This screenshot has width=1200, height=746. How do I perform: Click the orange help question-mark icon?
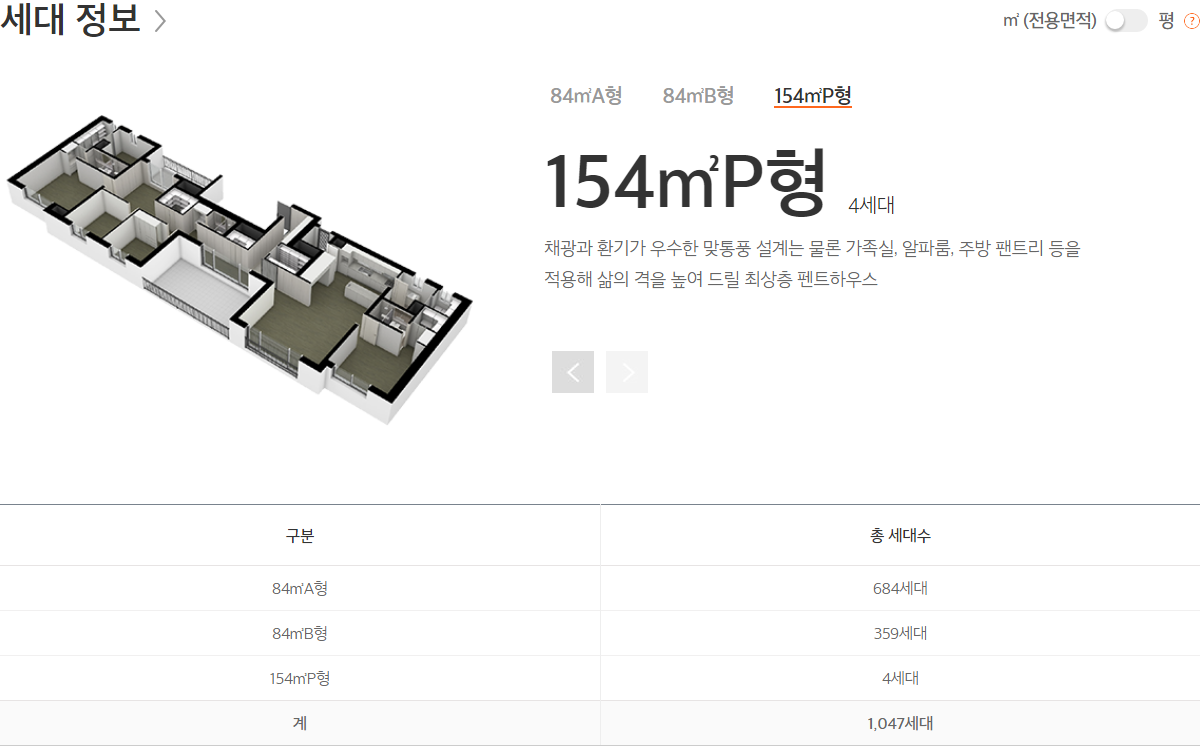[x=1191, y=21]
